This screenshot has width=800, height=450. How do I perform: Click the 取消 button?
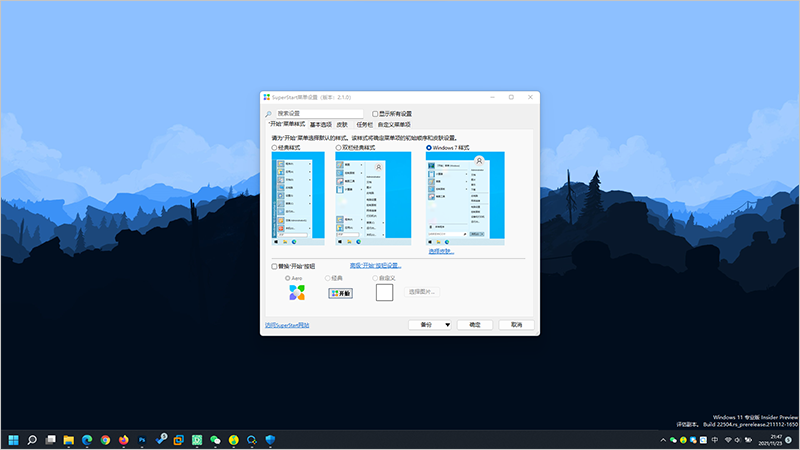tap(516, 325)
